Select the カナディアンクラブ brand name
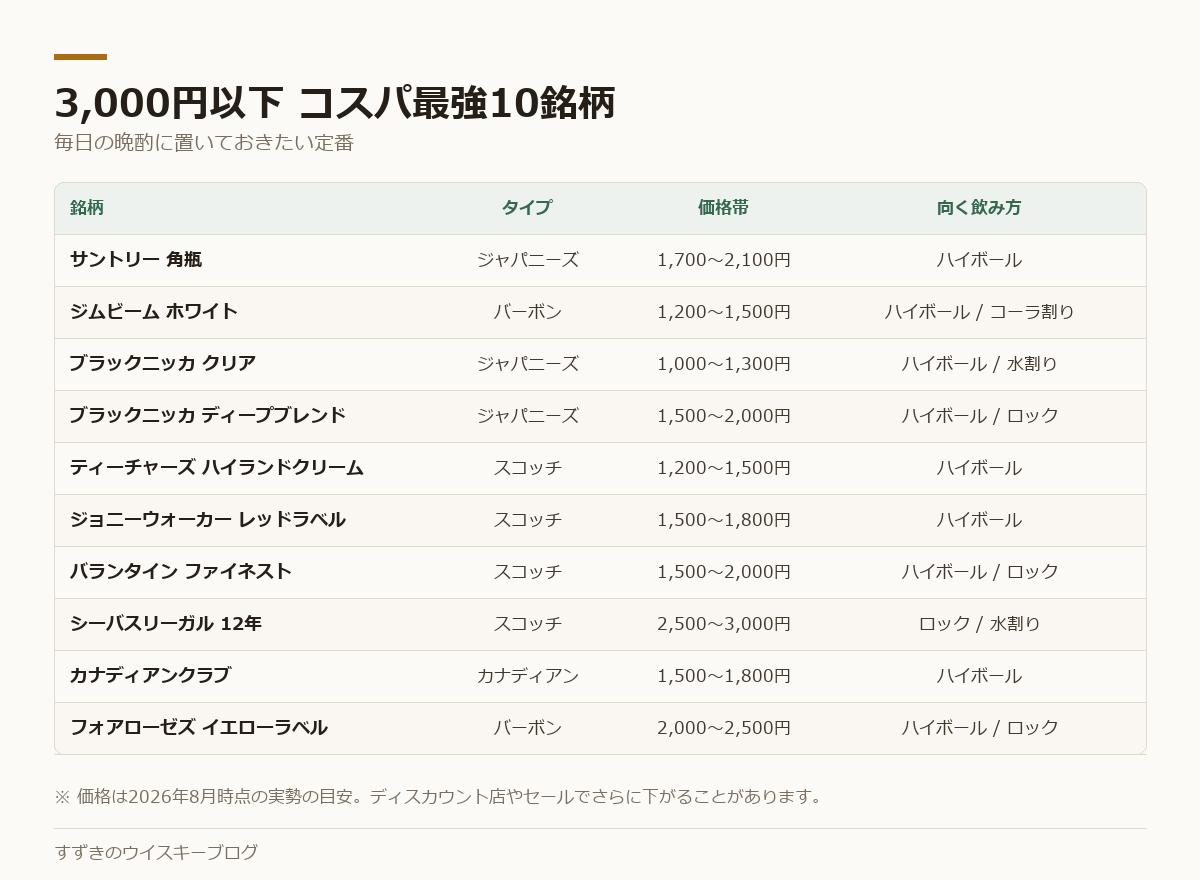1200x880 pixels. point(150,676)
